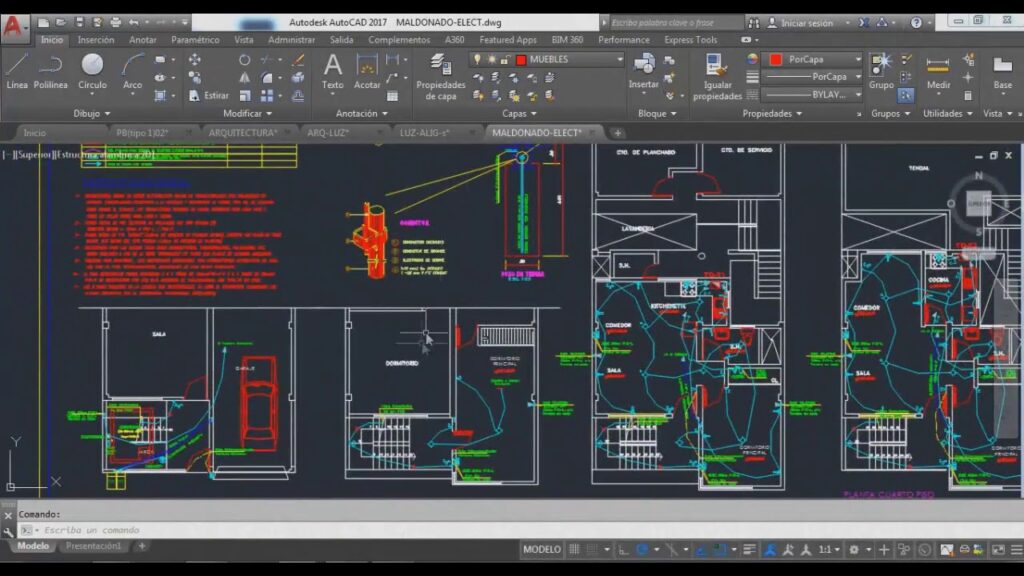Click the red PorCapa color swatch
Image resolution: width=1024 pixels, height=576 pixels.
pyautogui.click(x=774, y=60)
